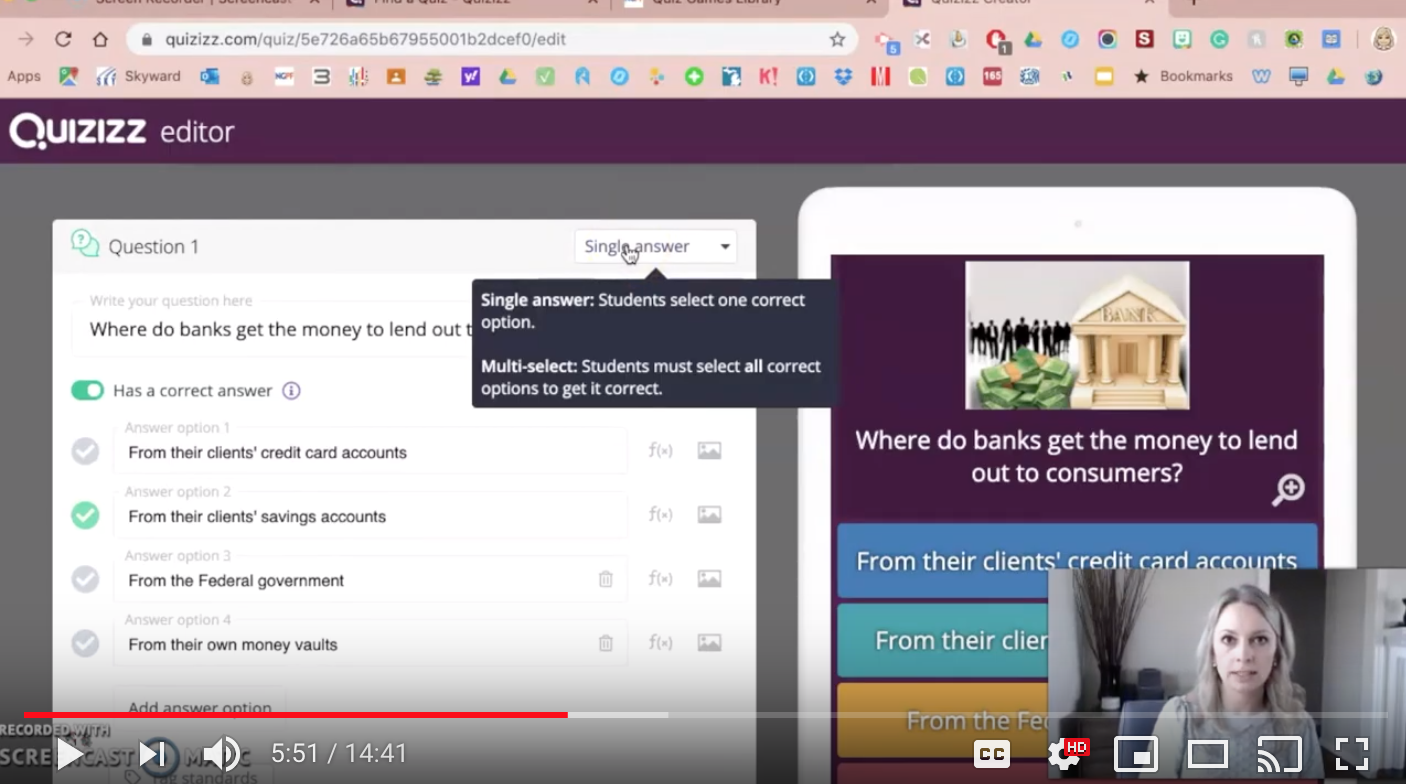Add image to answer option 1
The height and width of the screenshot is (784, 1406).
click(709, 451)
